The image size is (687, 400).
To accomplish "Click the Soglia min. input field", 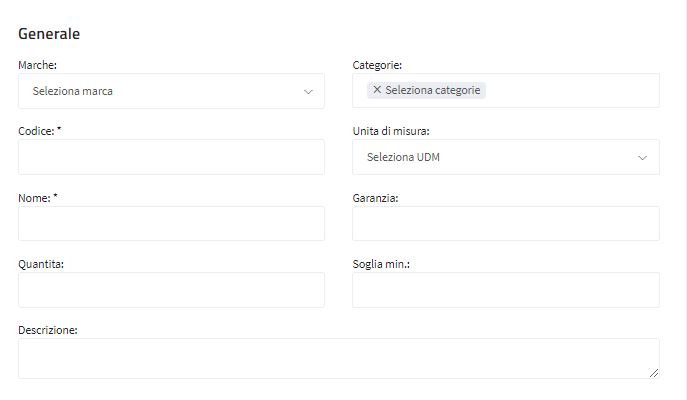I will (506, 290).
